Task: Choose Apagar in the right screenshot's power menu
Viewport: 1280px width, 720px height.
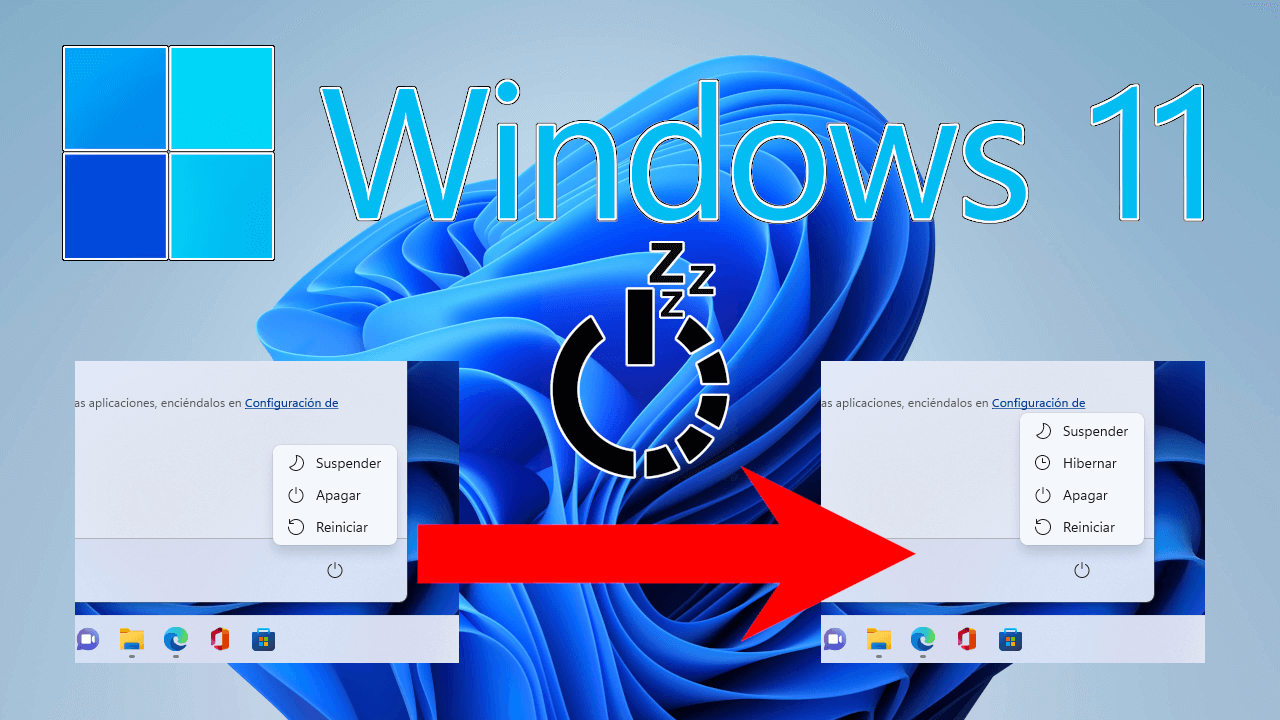Action: pos(1081,495)
